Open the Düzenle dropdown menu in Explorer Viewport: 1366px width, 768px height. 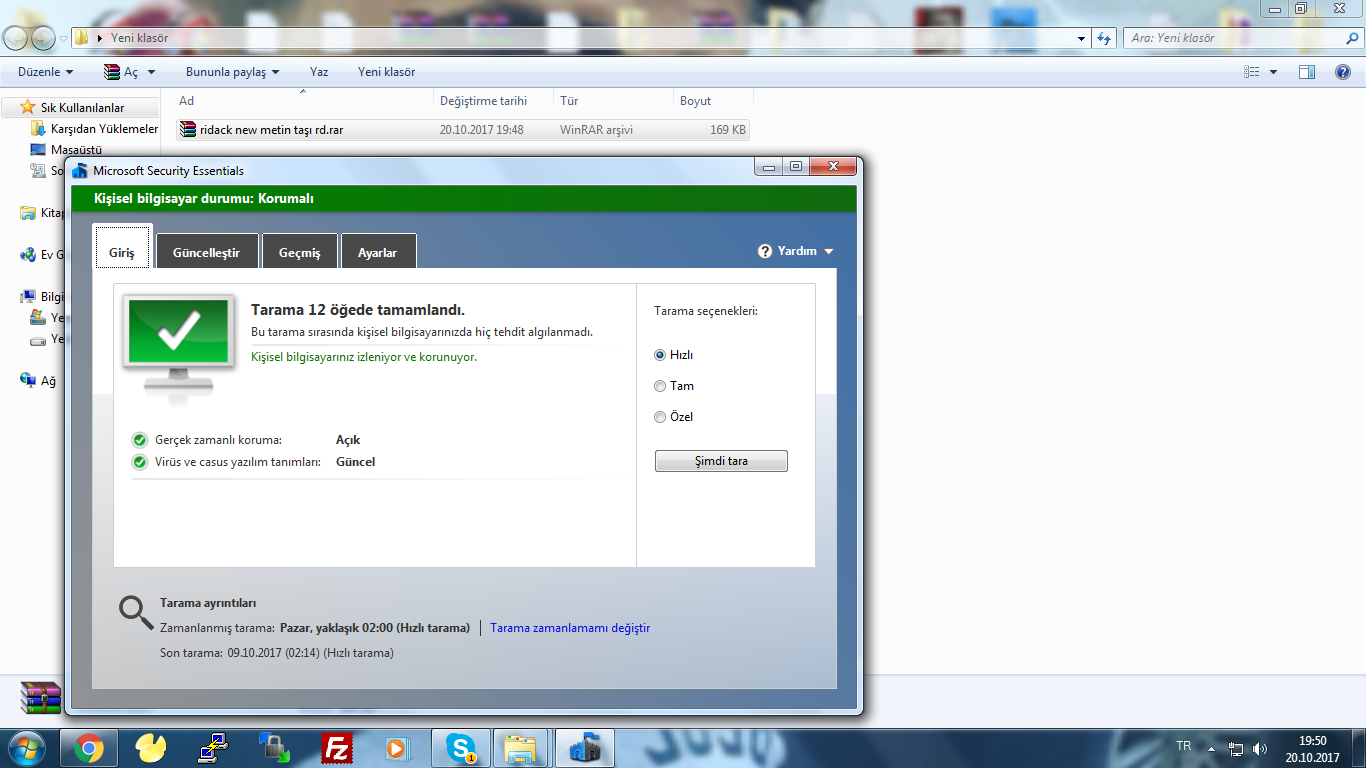pyautogui.click(x=45, y=72)
